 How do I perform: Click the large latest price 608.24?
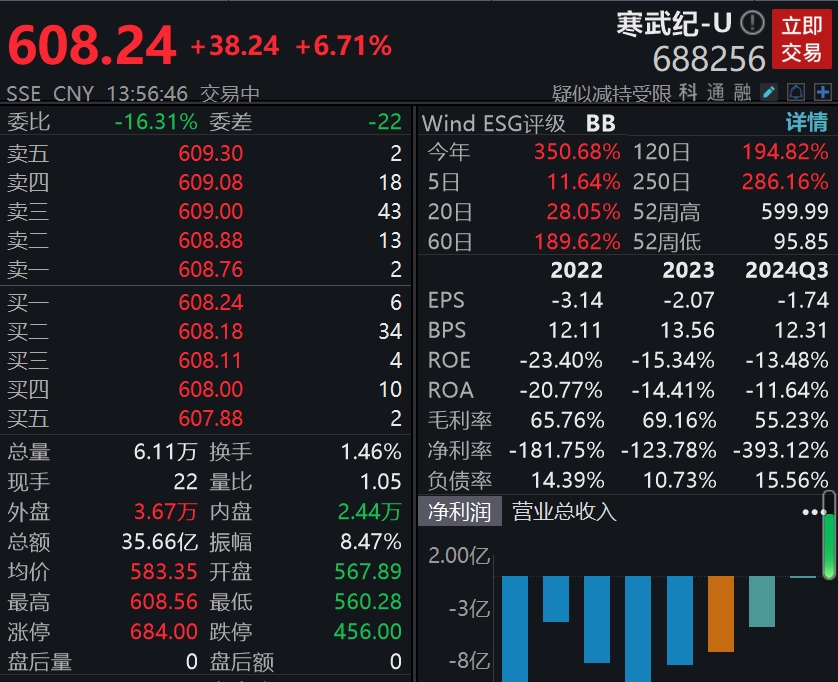pyautogui.click(x=92, y=45)
